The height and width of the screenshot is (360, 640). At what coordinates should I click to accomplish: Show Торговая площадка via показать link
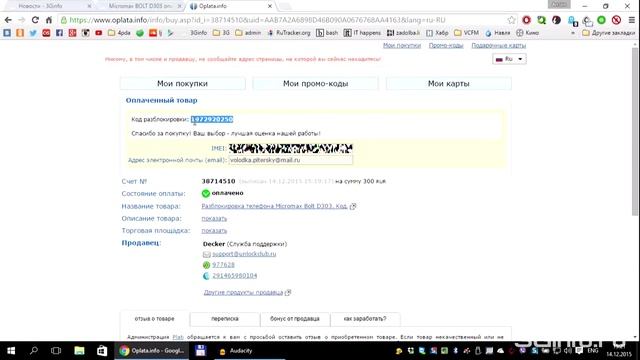point(214,231)
